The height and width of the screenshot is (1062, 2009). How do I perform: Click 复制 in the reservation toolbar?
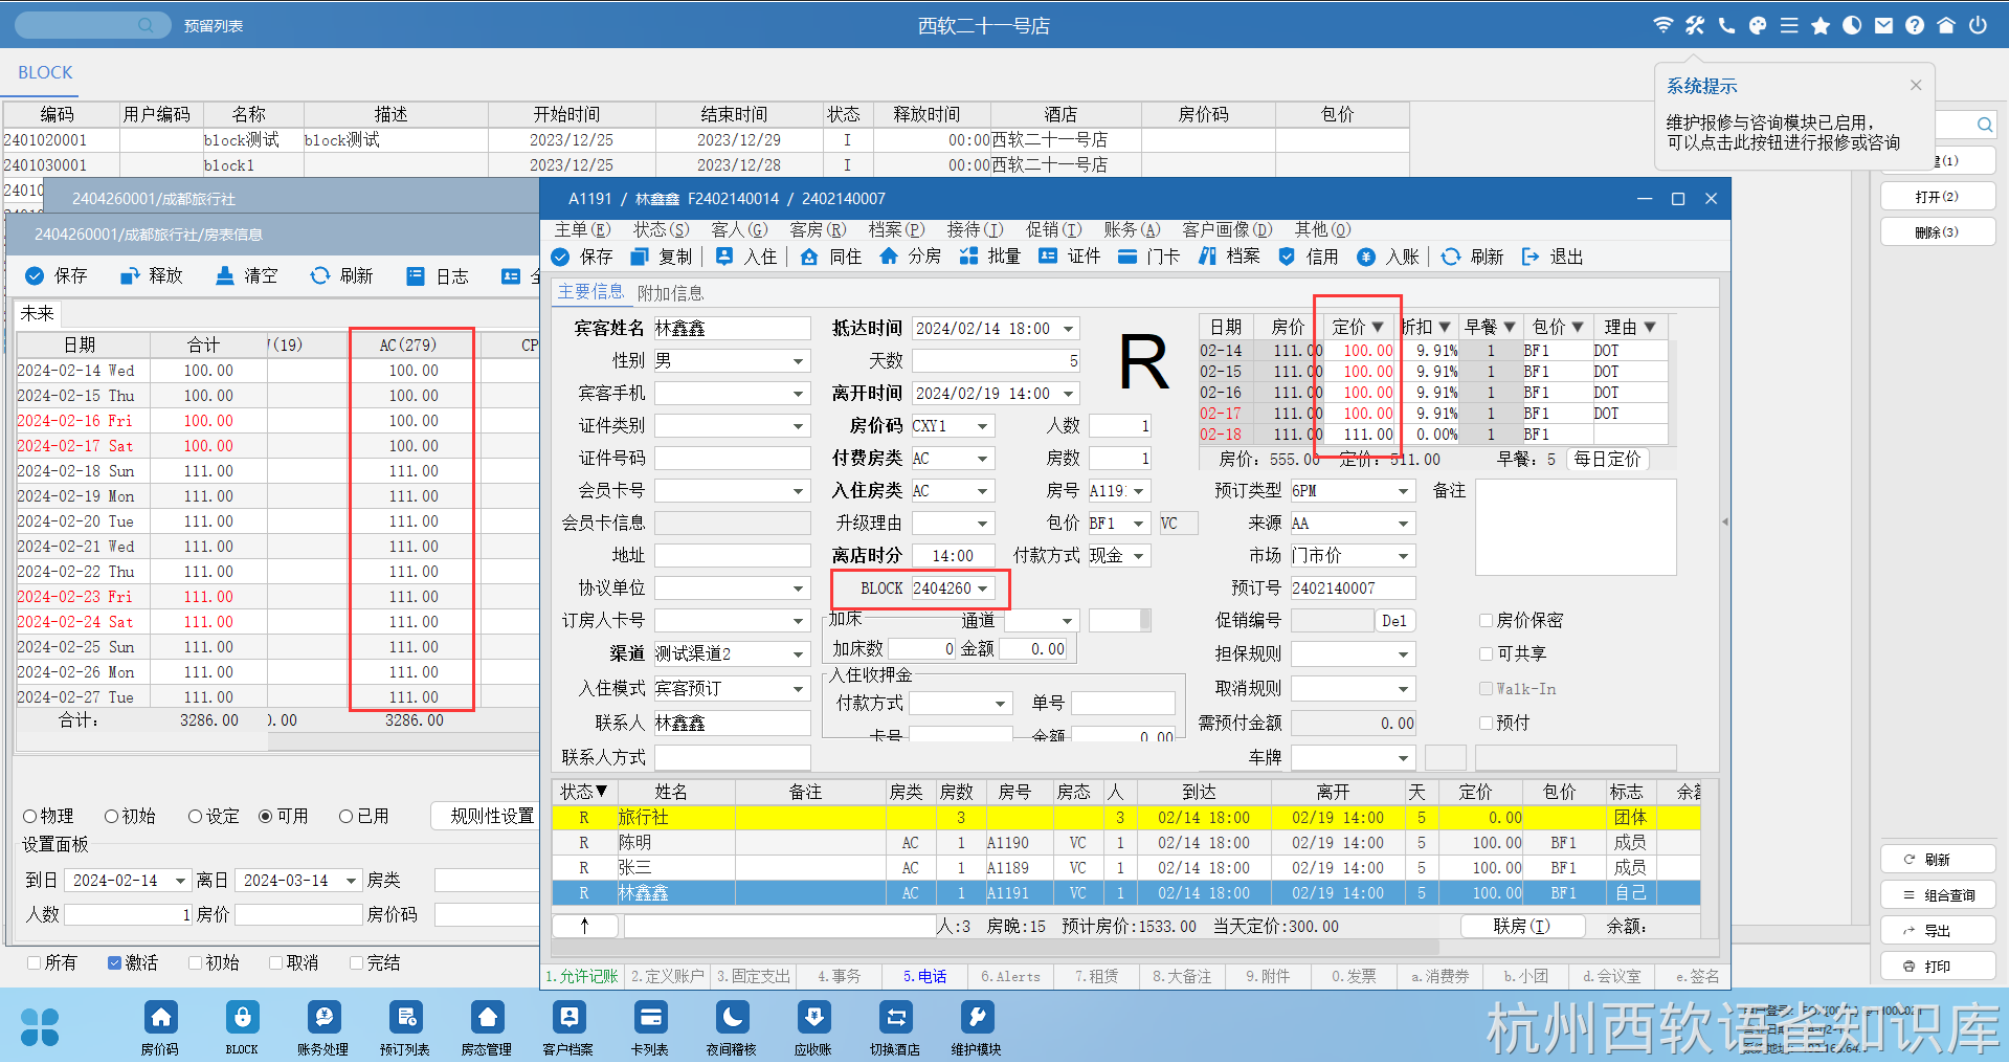click(662, 257)
